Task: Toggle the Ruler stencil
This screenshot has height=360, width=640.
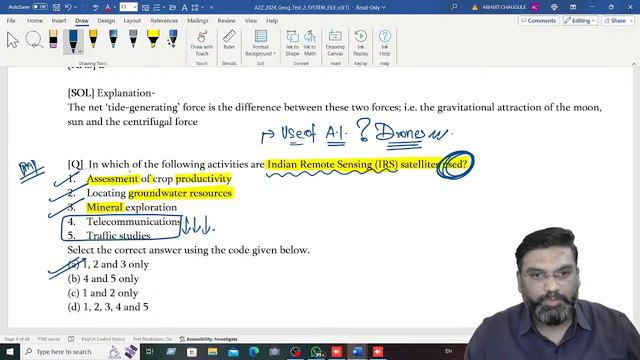Action: tap(229, 40)
